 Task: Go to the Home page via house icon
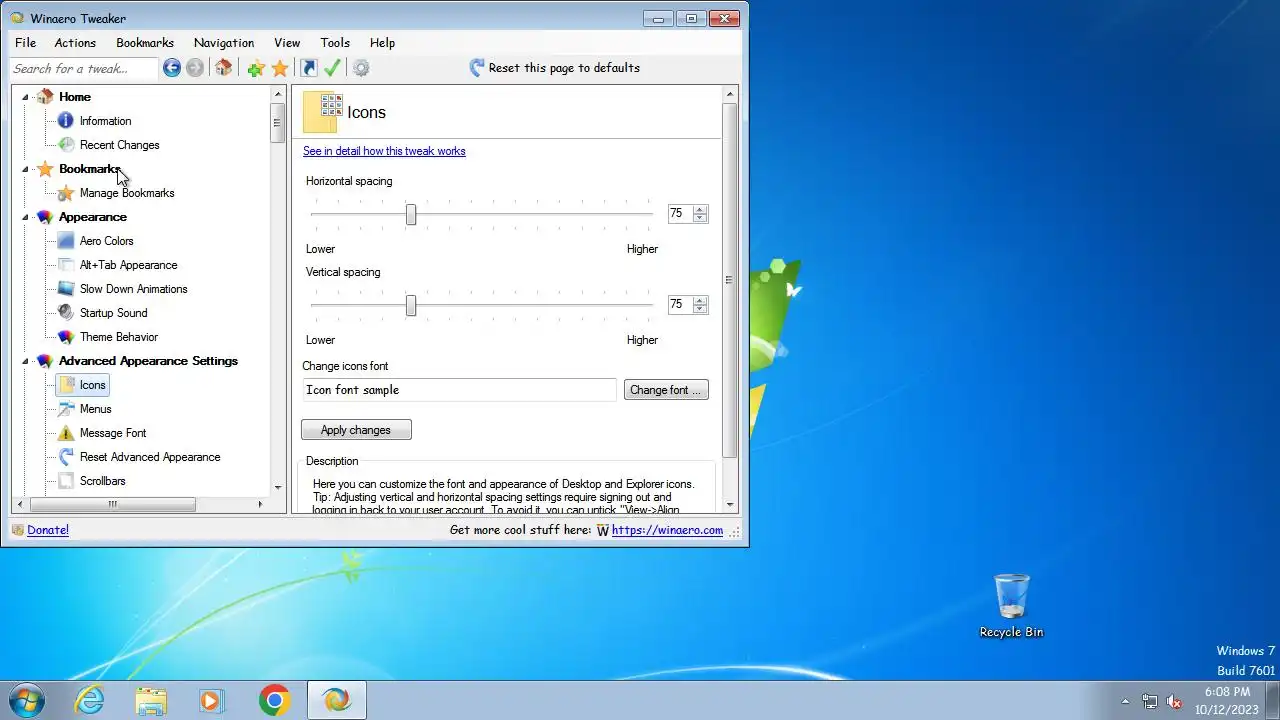coord(224,68)
